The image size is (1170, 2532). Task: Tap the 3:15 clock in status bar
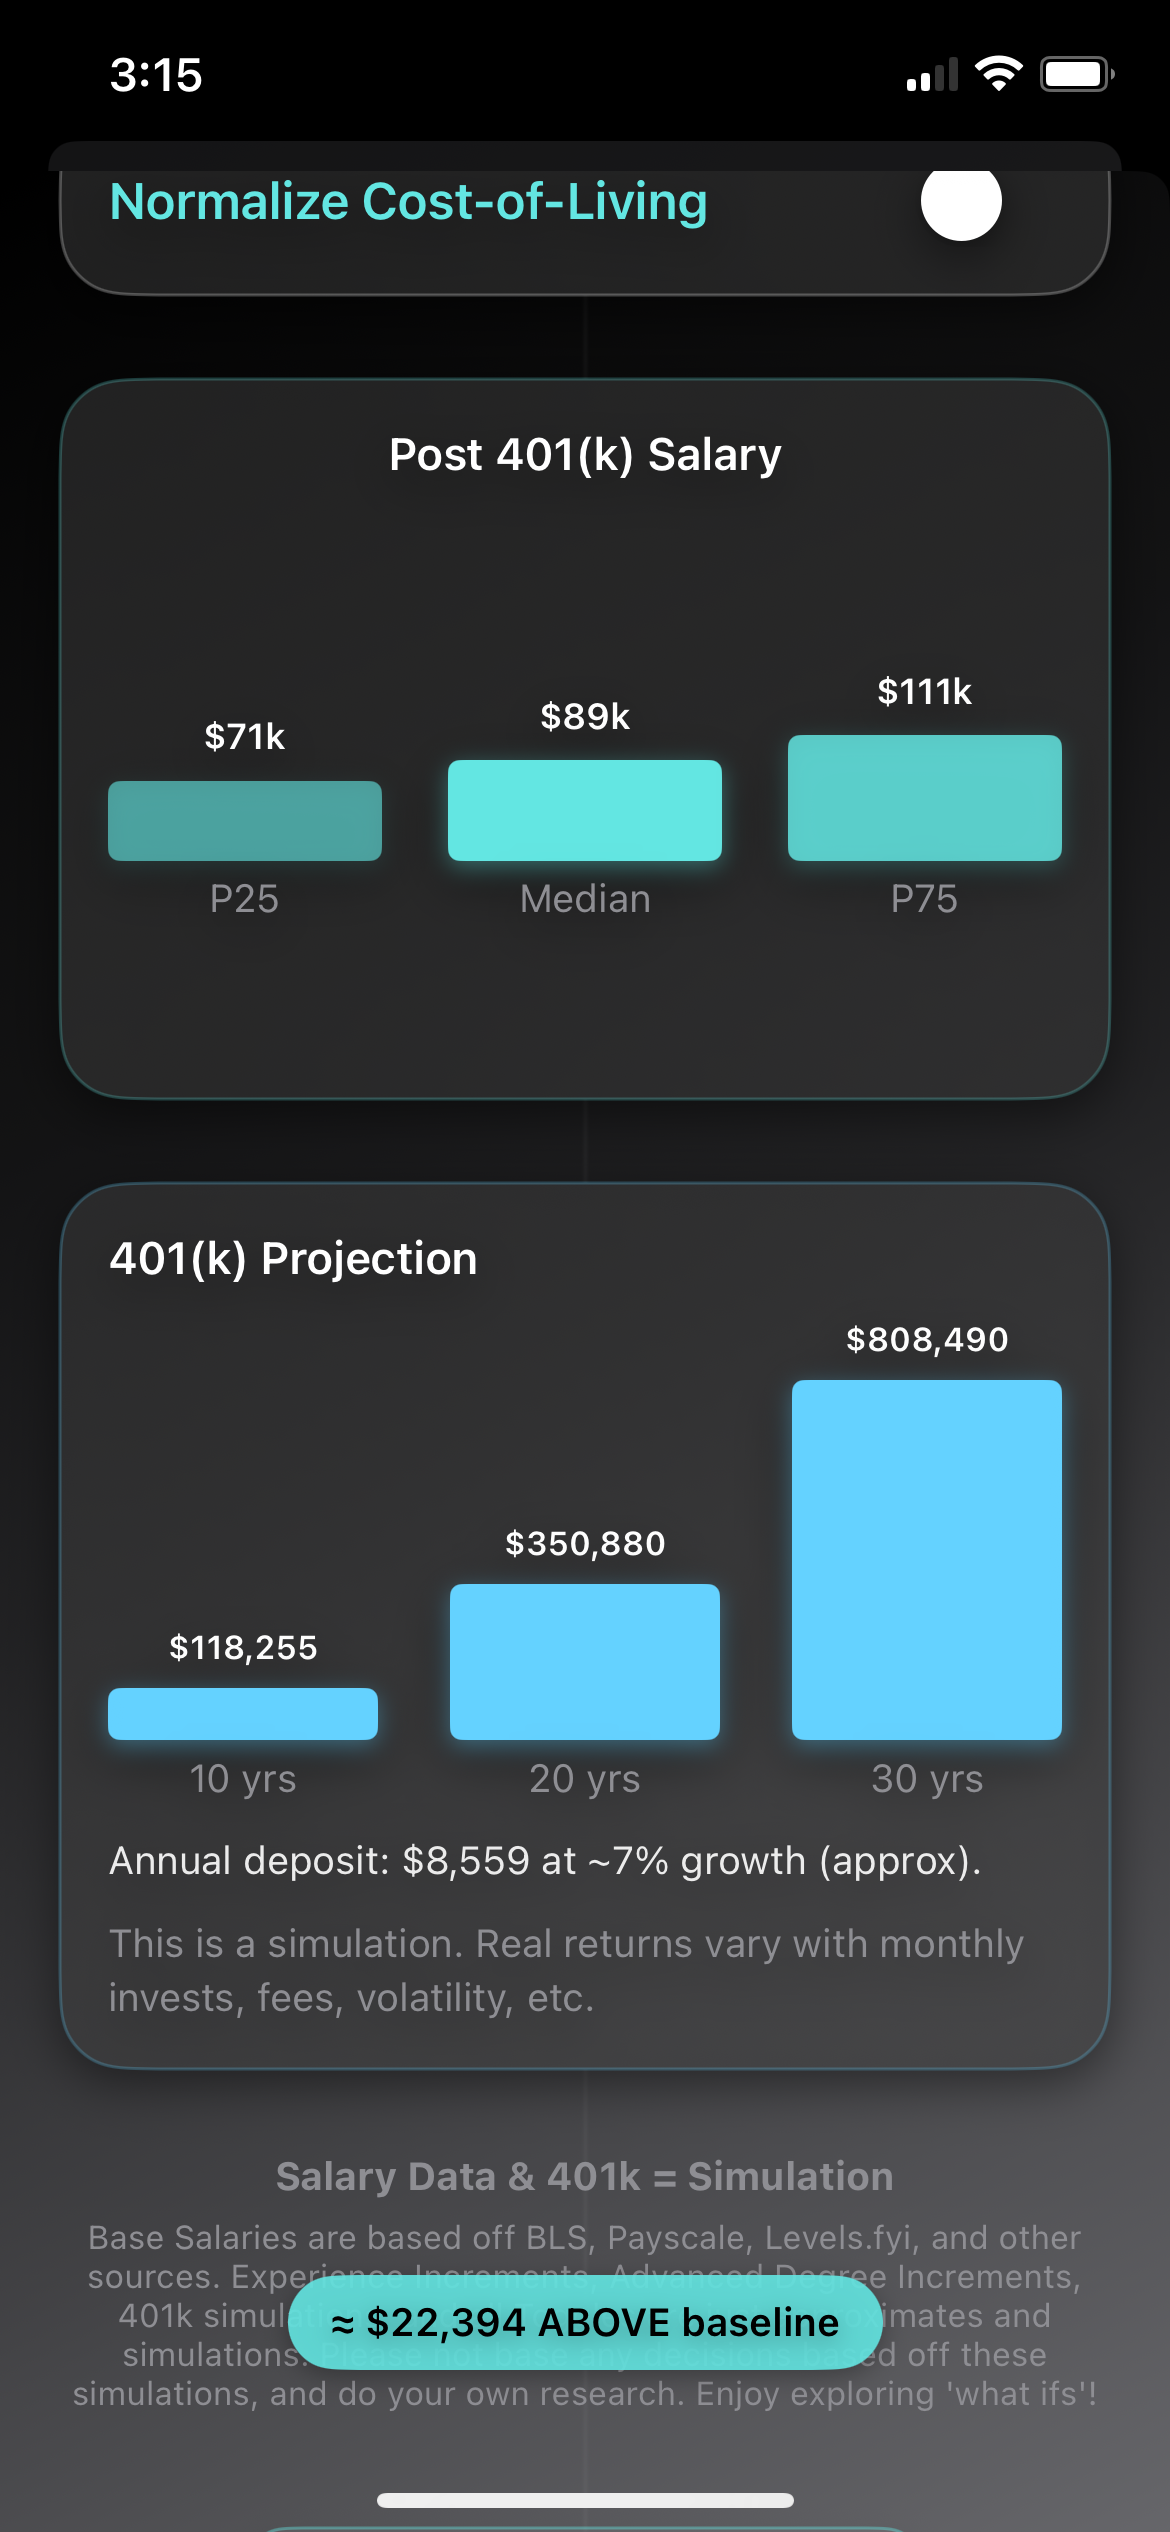[x=156, y=75]
